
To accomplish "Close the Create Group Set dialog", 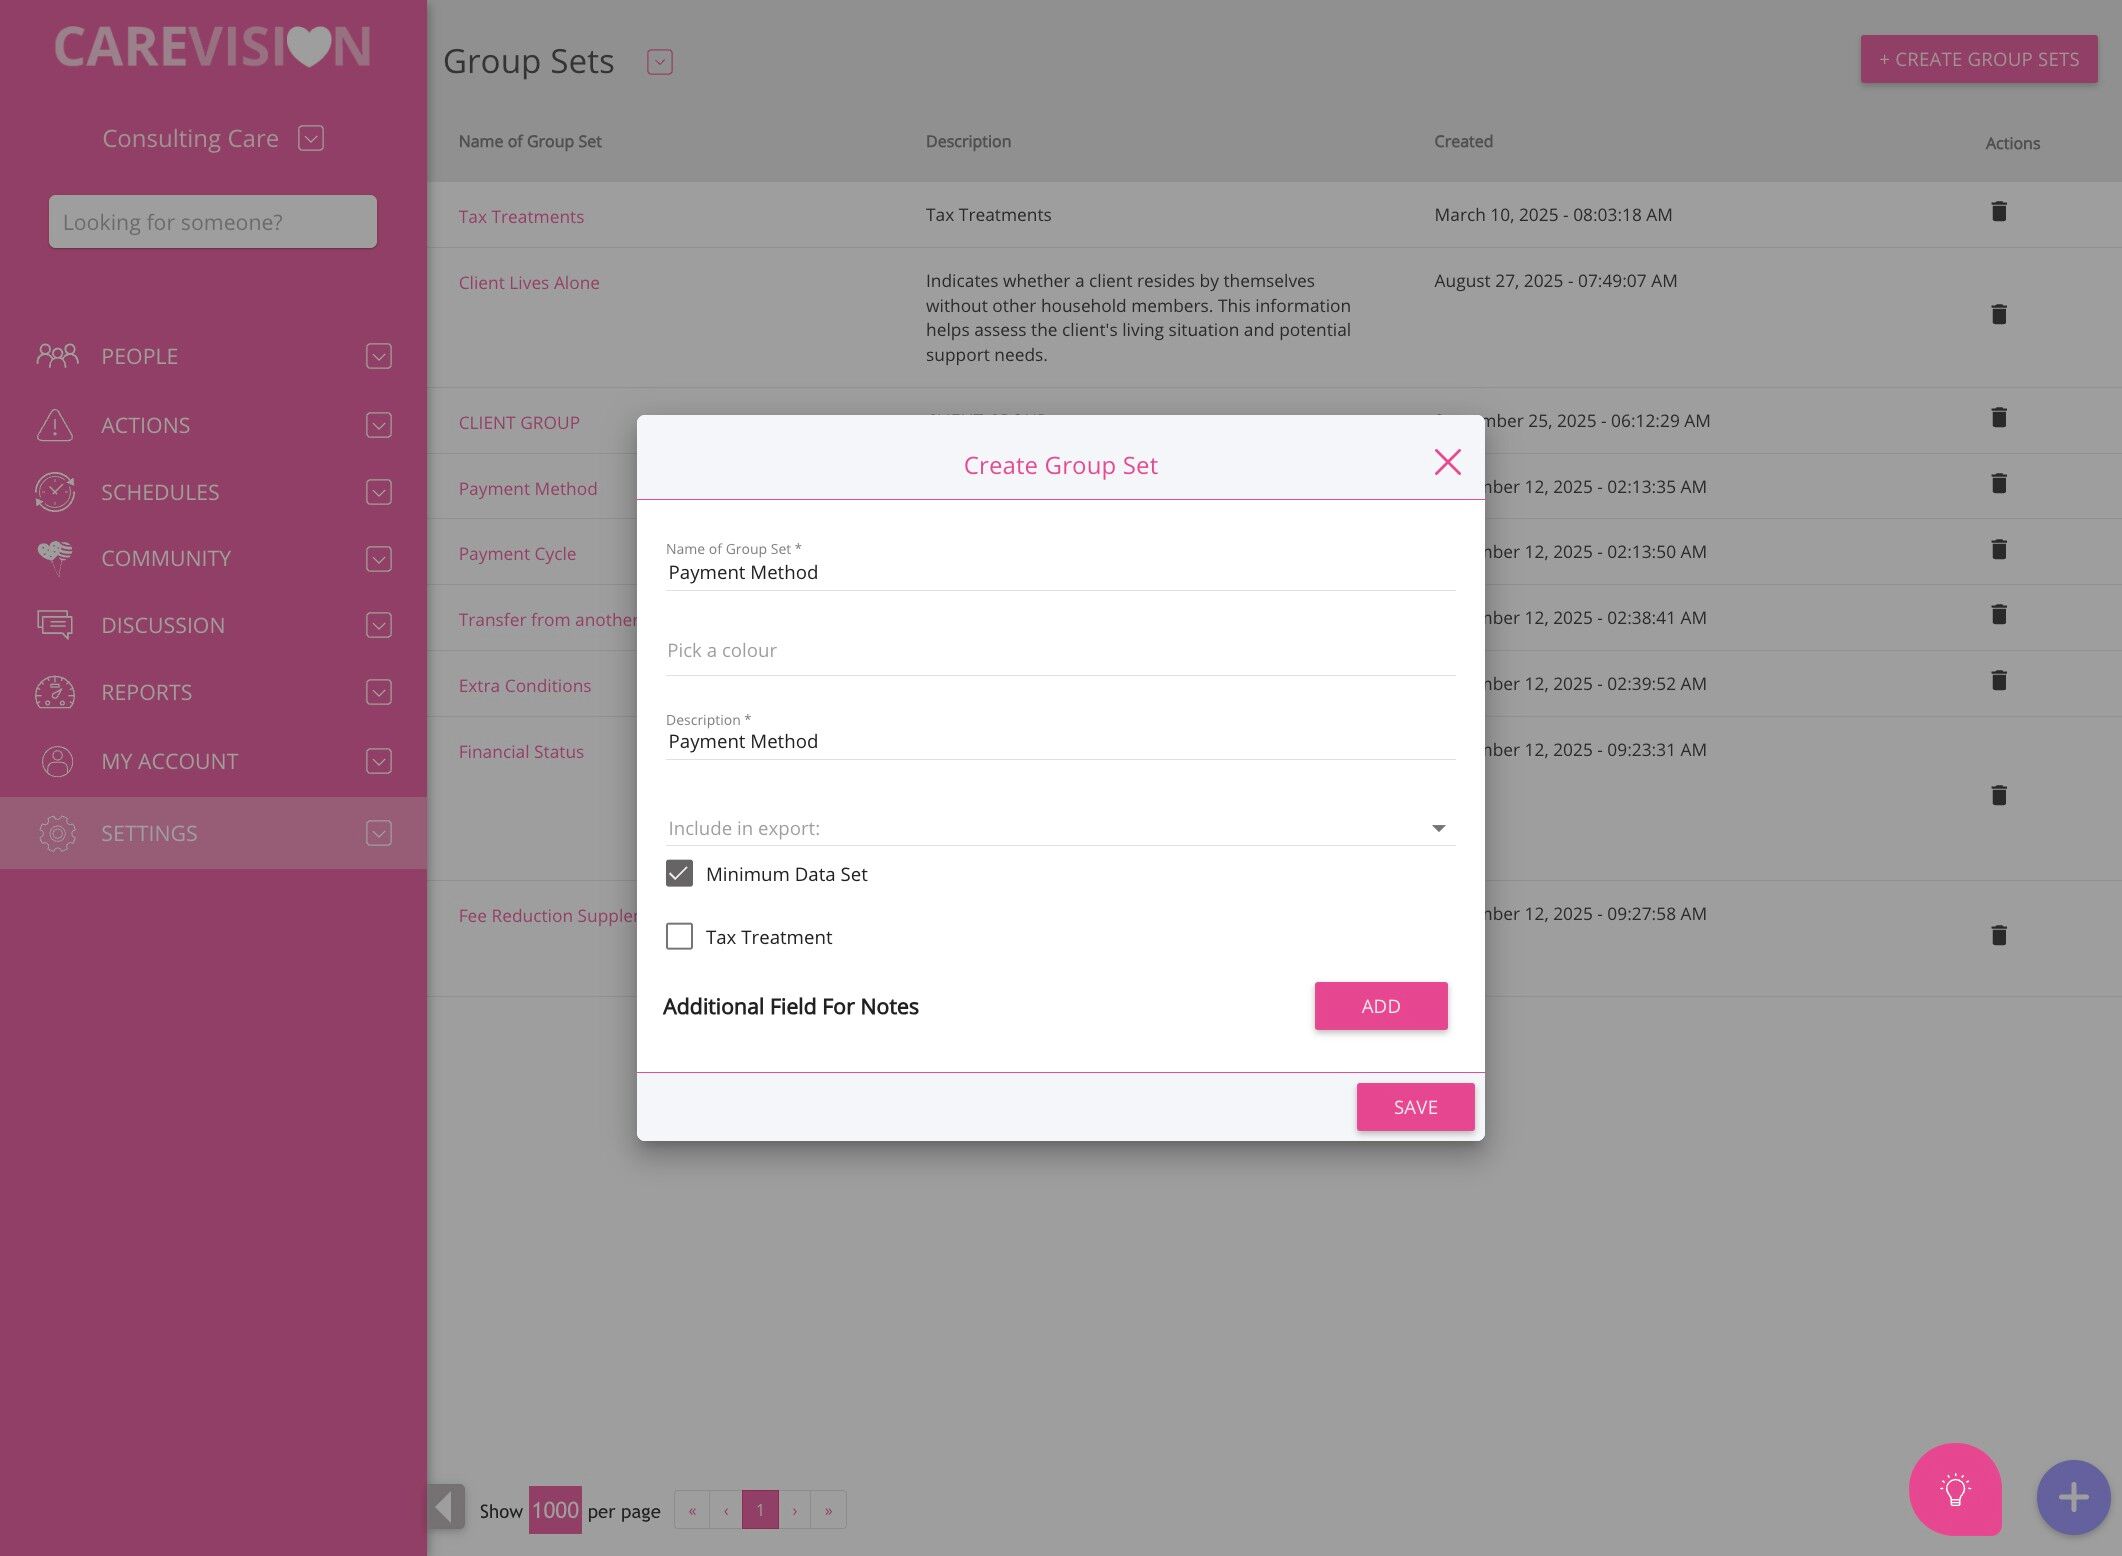I will (x=1447, y=462).
